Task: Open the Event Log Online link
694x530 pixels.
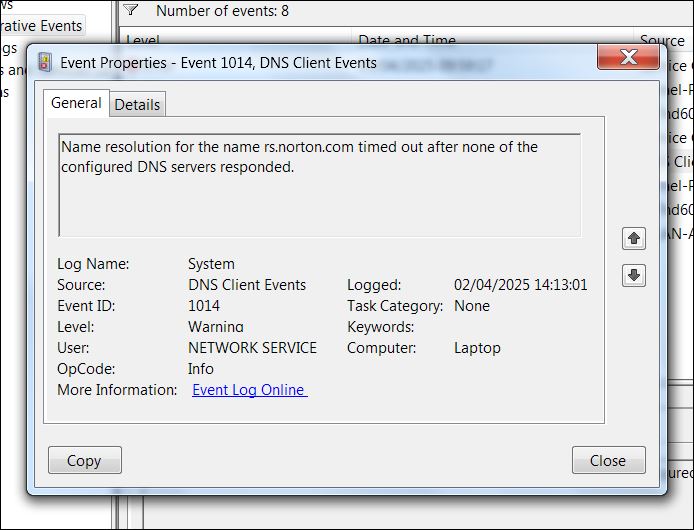Action: [x=250, y=390]
